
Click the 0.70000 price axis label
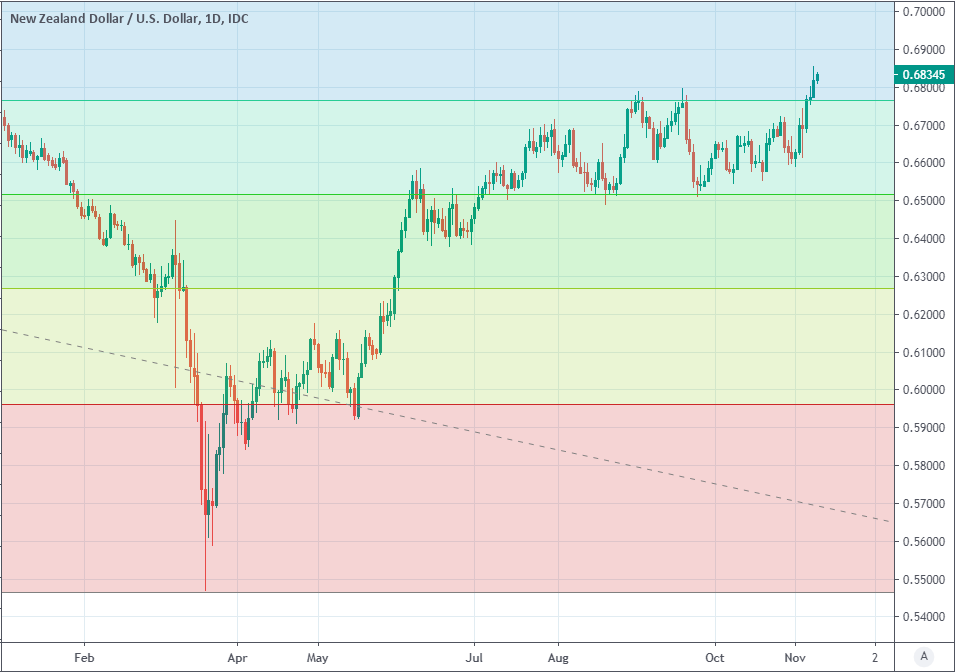pos(922,12)
